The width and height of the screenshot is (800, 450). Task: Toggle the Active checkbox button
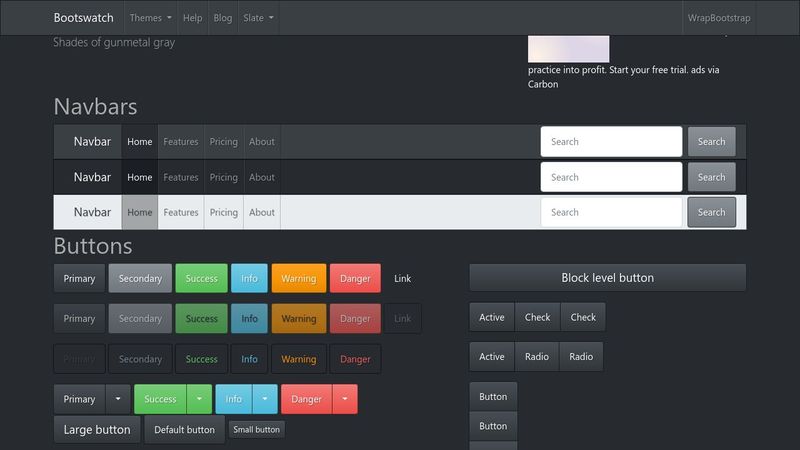click(492, 317)
